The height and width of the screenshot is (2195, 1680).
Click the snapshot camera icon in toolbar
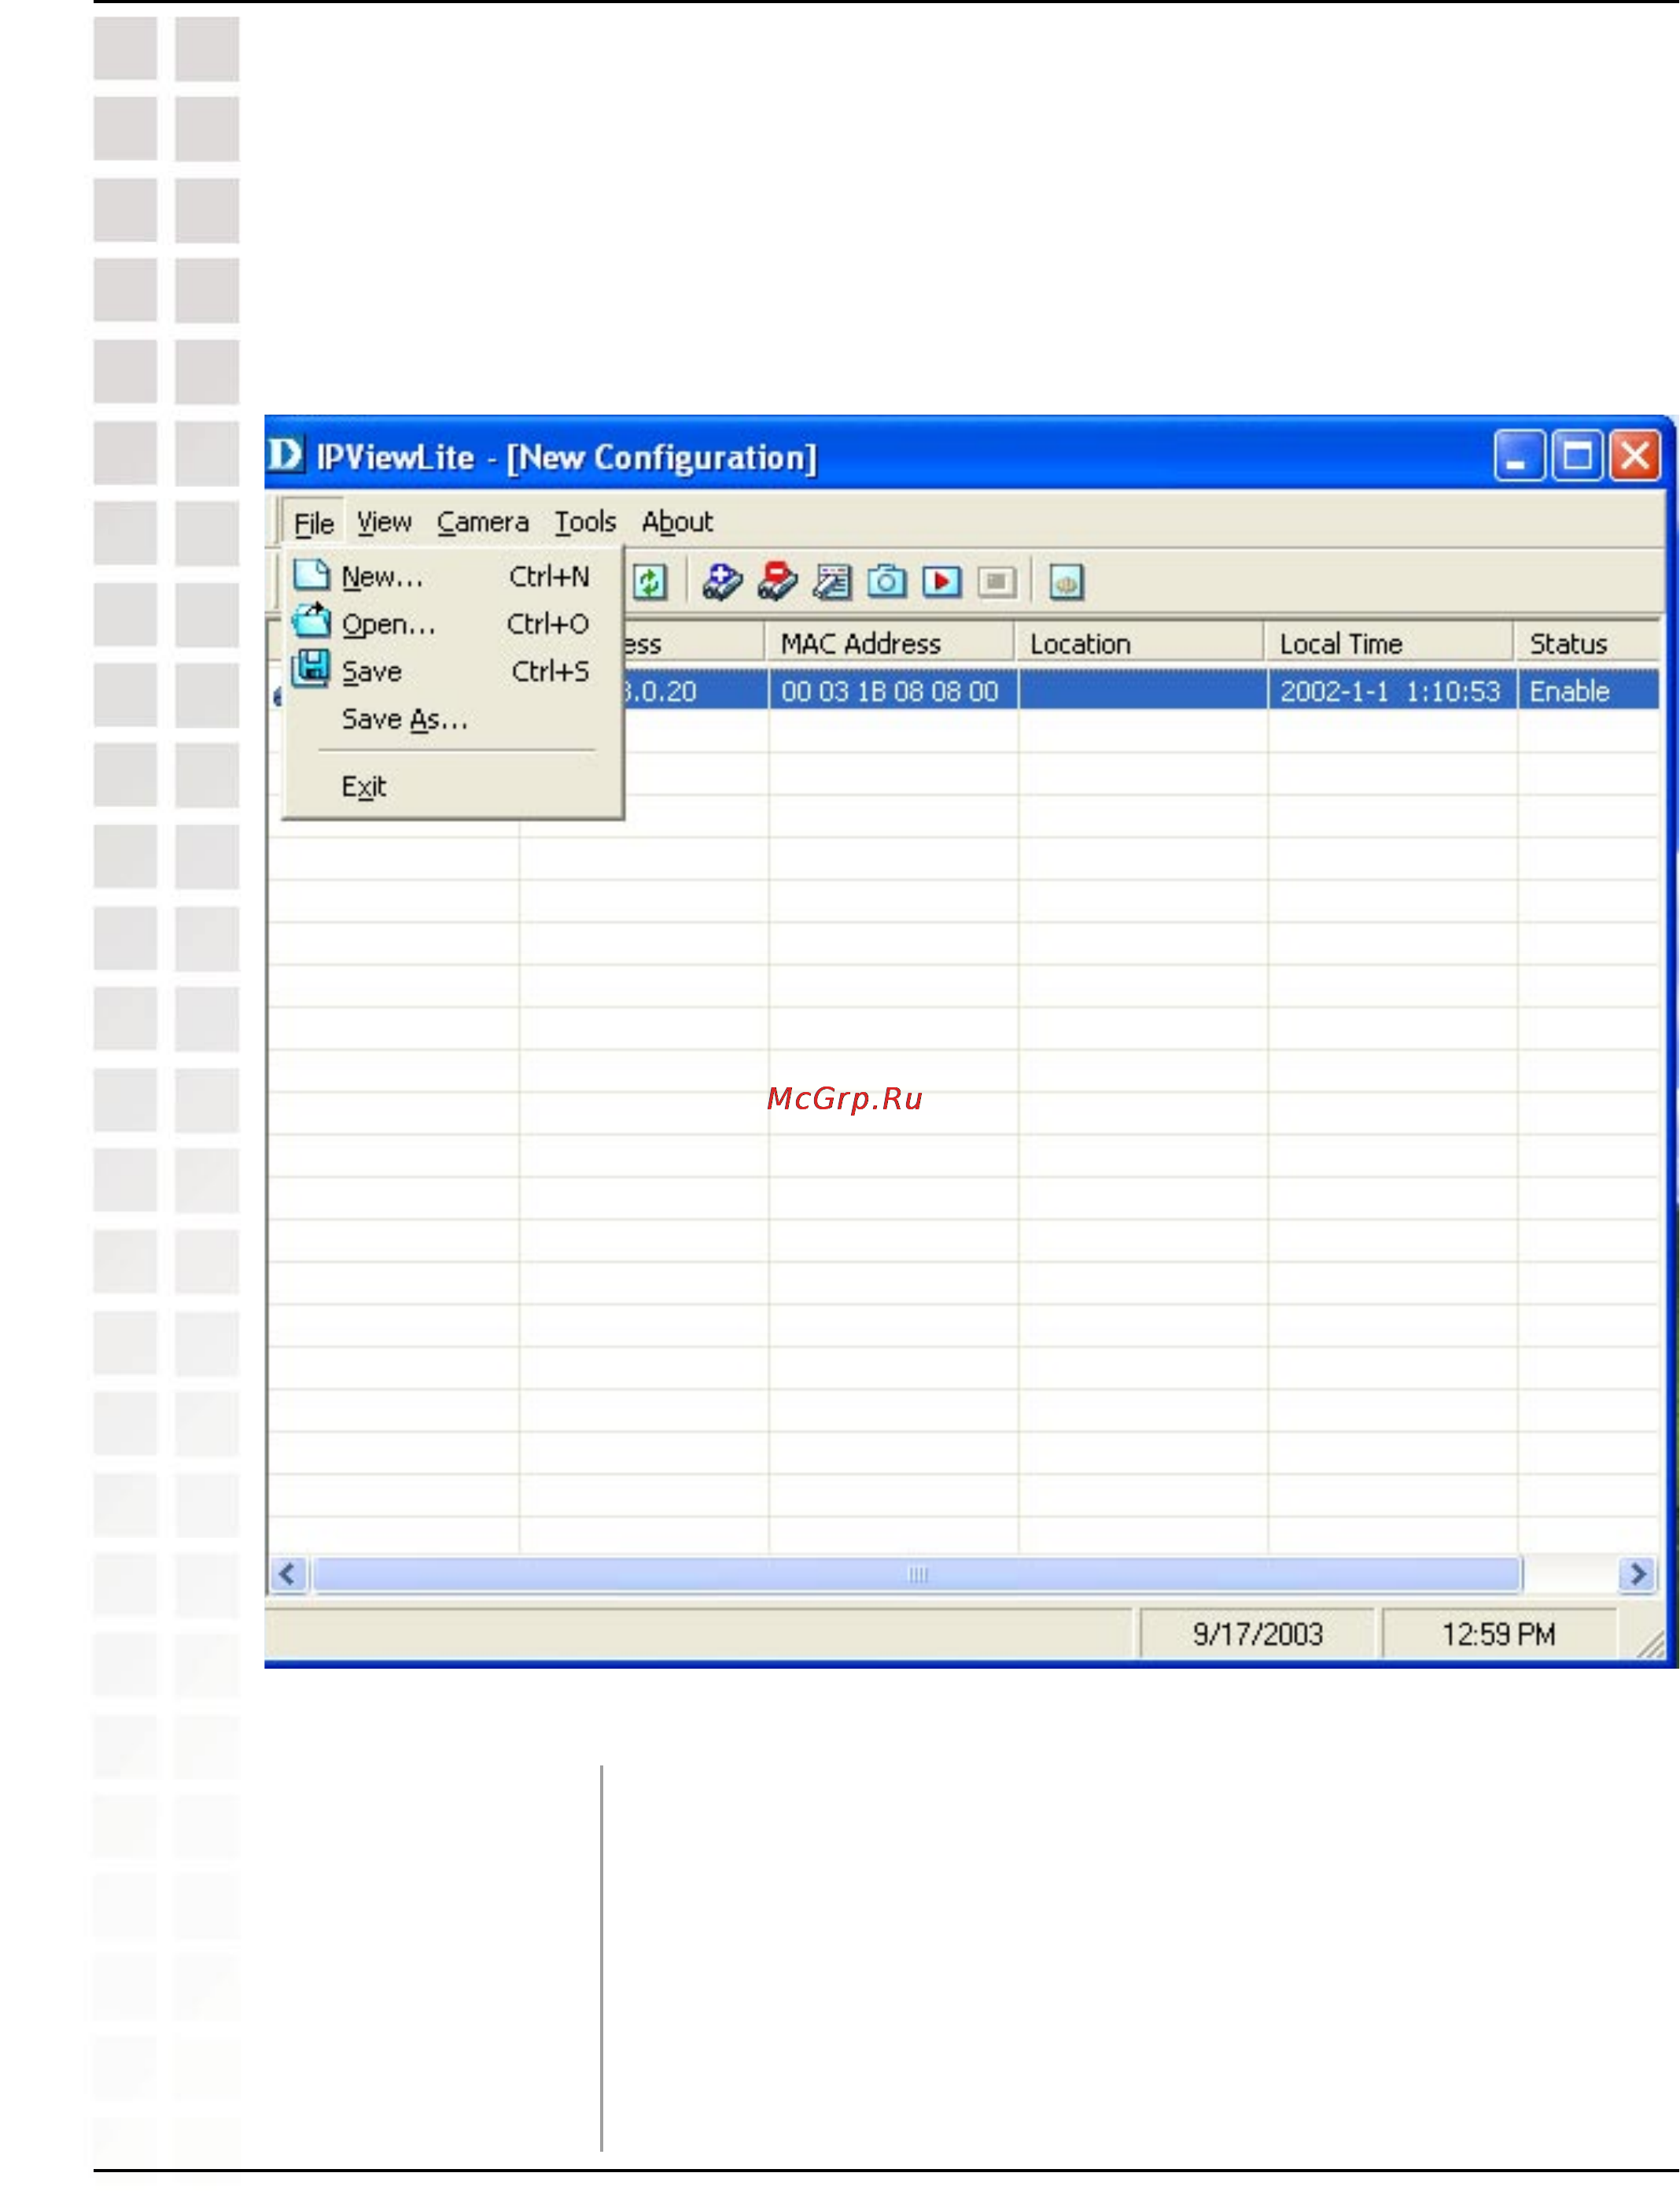click(x=887, y=582)
